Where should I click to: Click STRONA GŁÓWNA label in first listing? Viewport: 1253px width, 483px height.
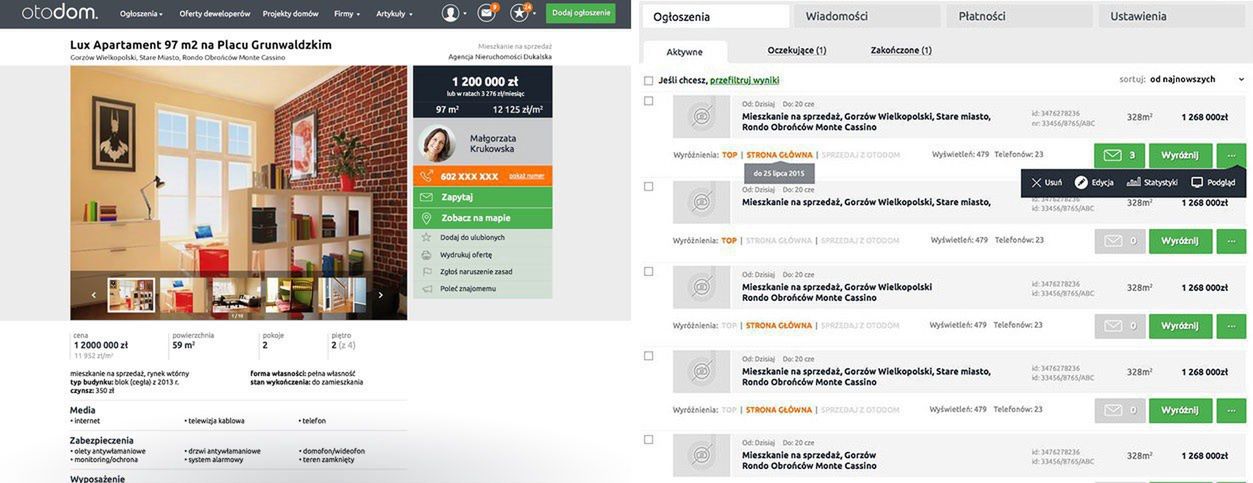coord(779,155)
